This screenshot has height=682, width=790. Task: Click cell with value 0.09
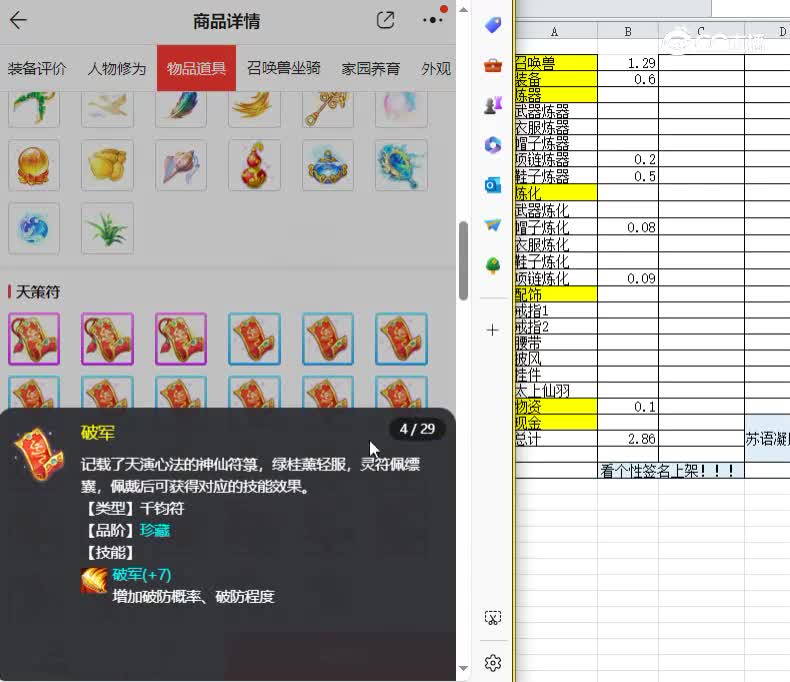pos(628,278)
